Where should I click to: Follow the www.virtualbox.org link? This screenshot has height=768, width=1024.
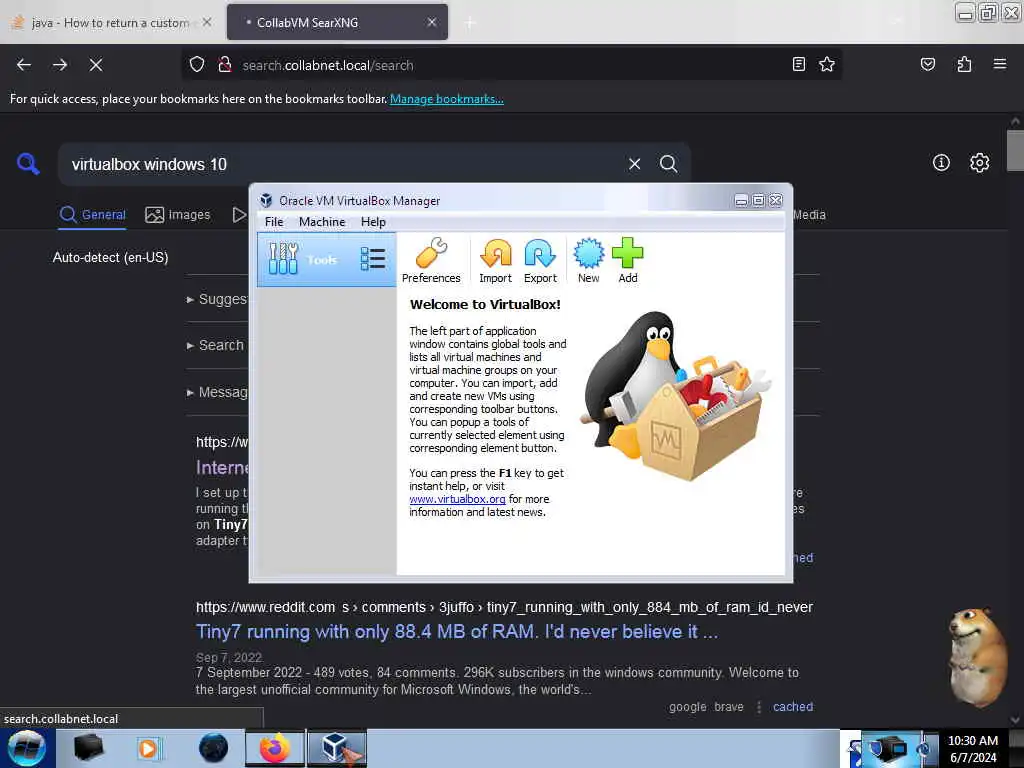(457, 499)
